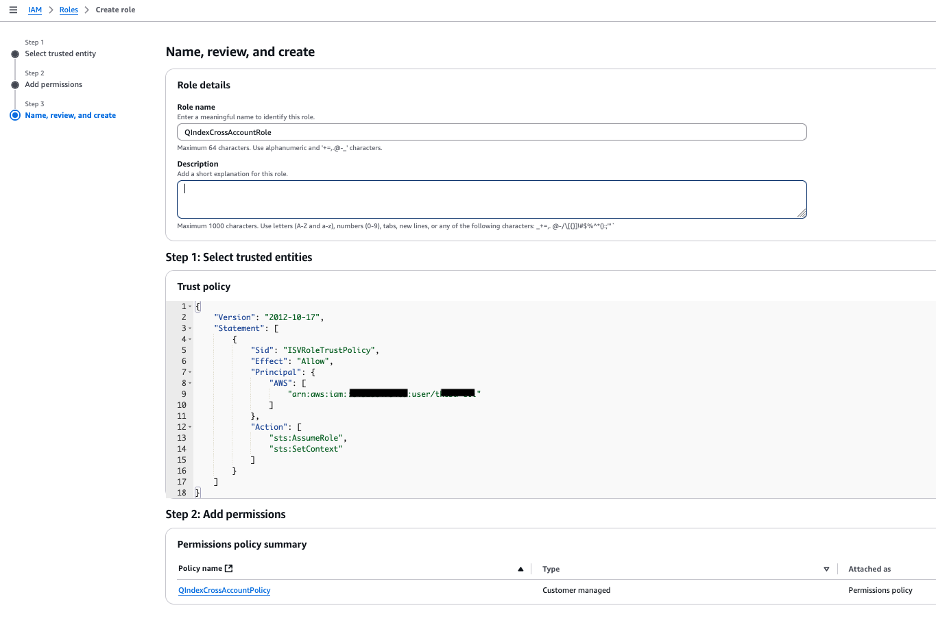Collapse the AWS array fold marker on line 8
936x624 pixels.
(x=190, y=382)
